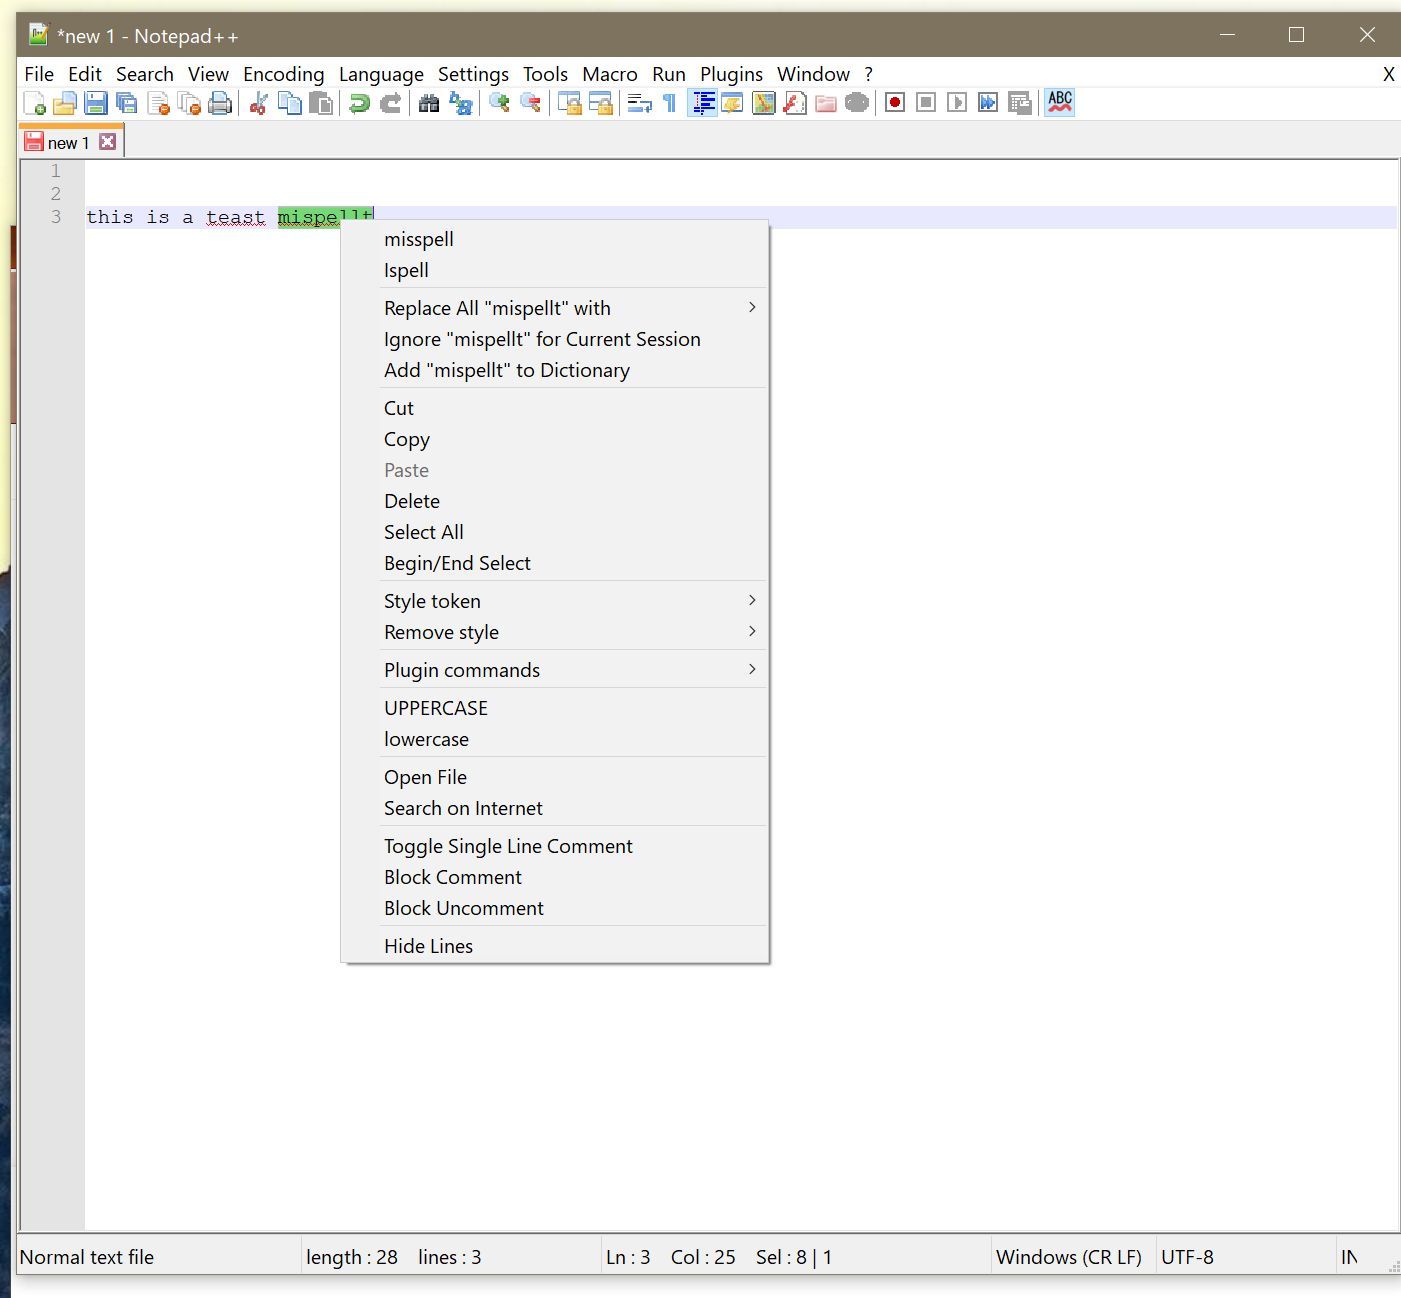The width and height of the screenshot is (1401, 1298).
Task: Click the Open file folder icon
Action: 65,103
